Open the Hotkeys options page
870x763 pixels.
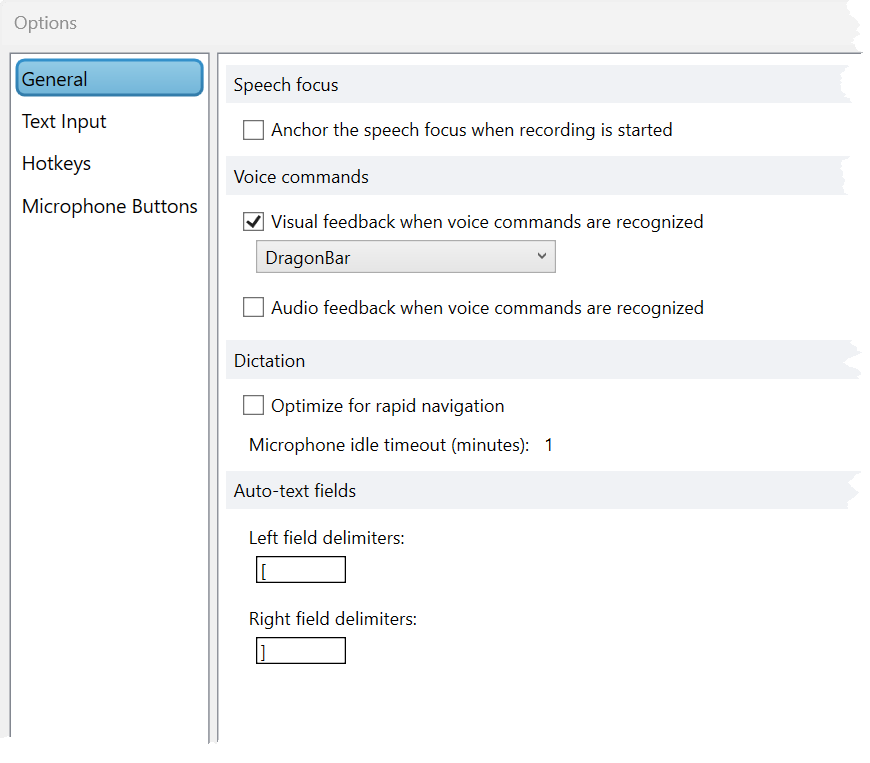(x=56, y=164)
